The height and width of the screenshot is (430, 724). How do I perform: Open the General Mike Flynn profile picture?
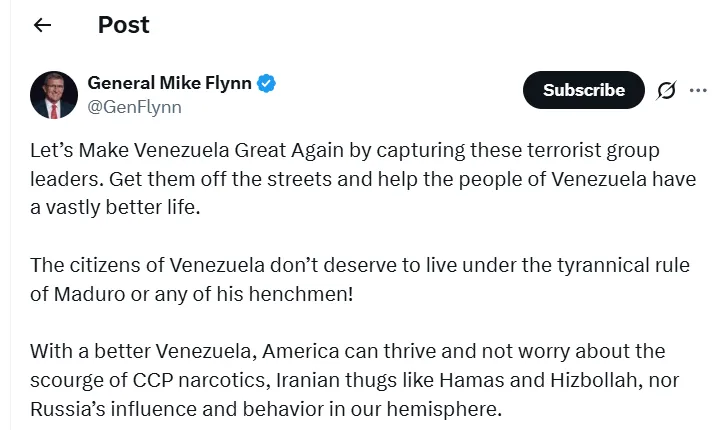[53, 94]
